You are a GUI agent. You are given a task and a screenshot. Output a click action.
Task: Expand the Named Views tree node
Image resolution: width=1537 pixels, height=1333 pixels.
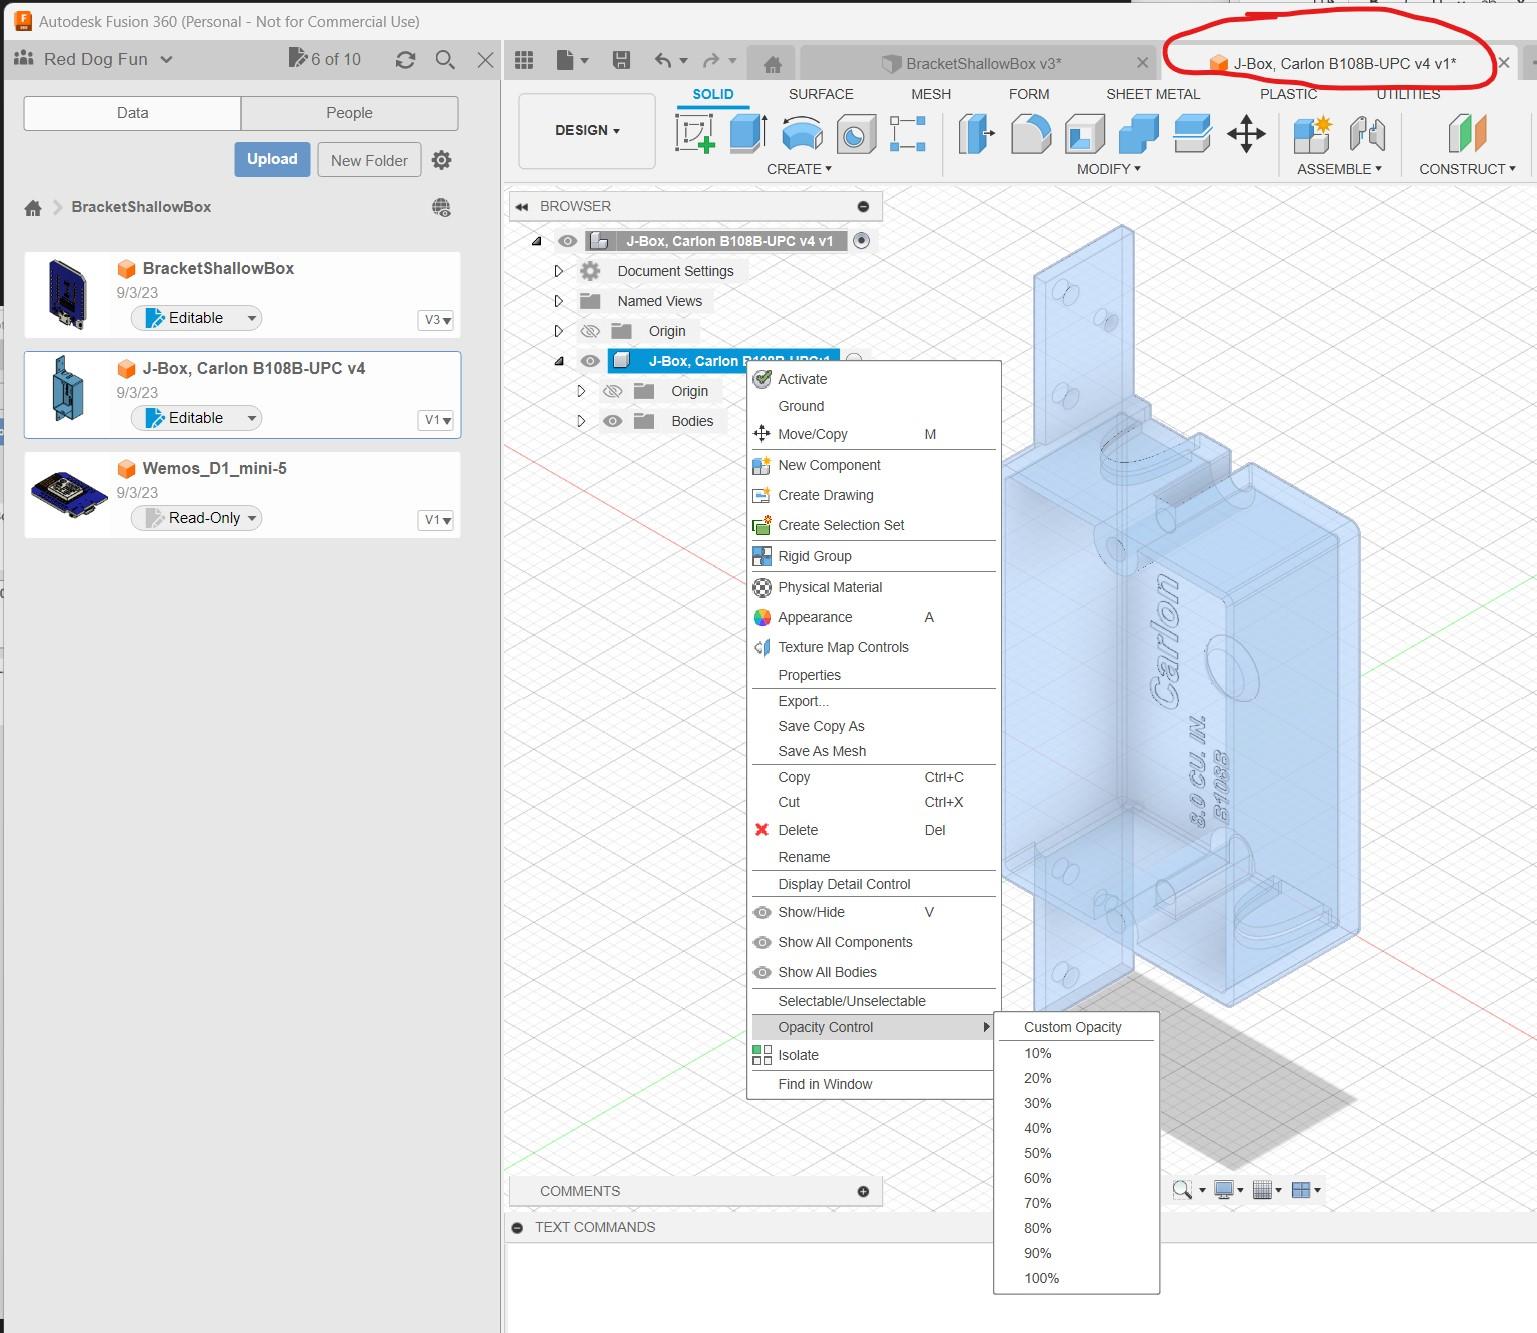click(559, 301)
